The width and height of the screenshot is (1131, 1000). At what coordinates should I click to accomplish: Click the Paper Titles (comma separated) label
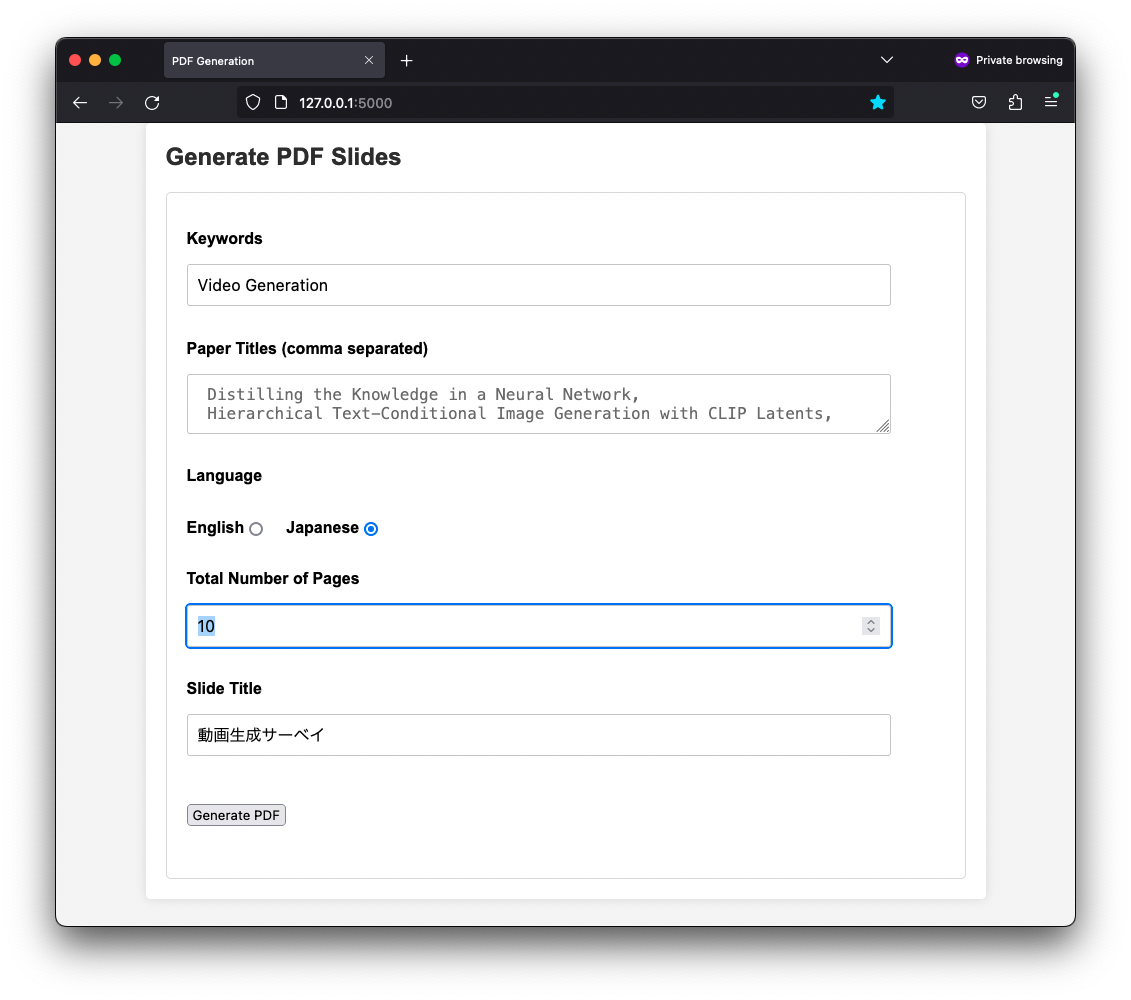pos(307,348)
